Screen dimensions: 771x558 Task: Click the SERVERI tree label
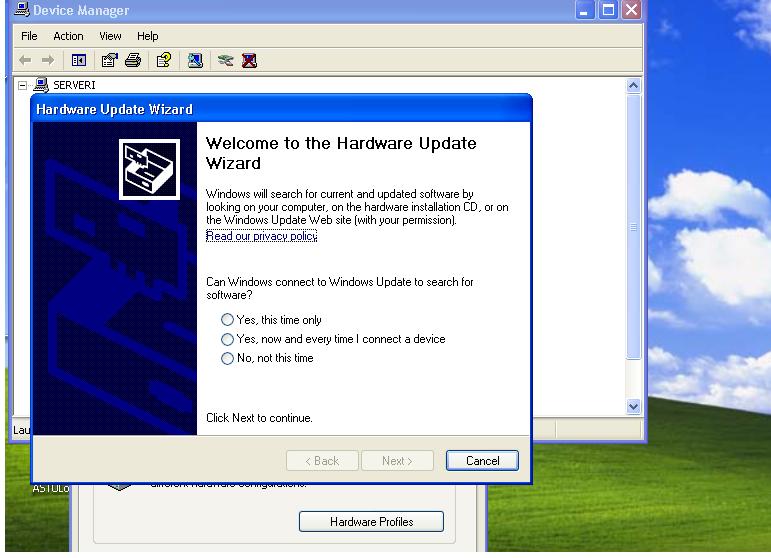point(74,85)
